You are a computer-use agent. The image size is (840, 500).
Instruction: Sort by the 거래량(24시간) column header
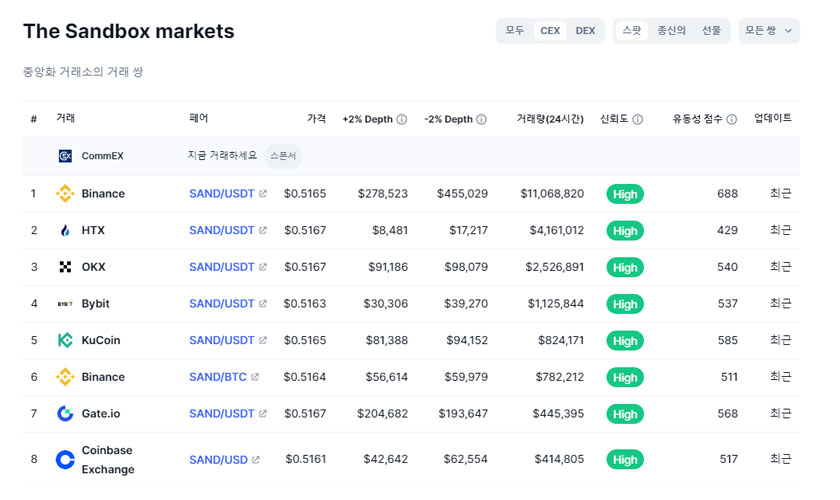click(550, 119)
